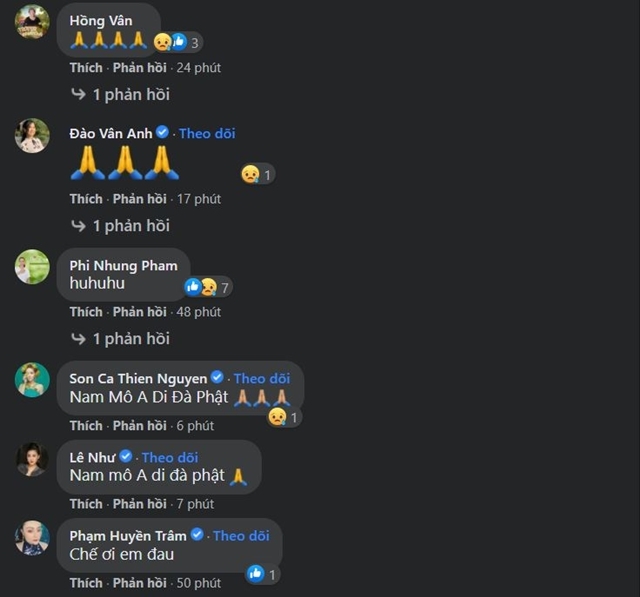Follow Lê Như via Theo dõi
The image size is (640, 597).
point(170,457)
